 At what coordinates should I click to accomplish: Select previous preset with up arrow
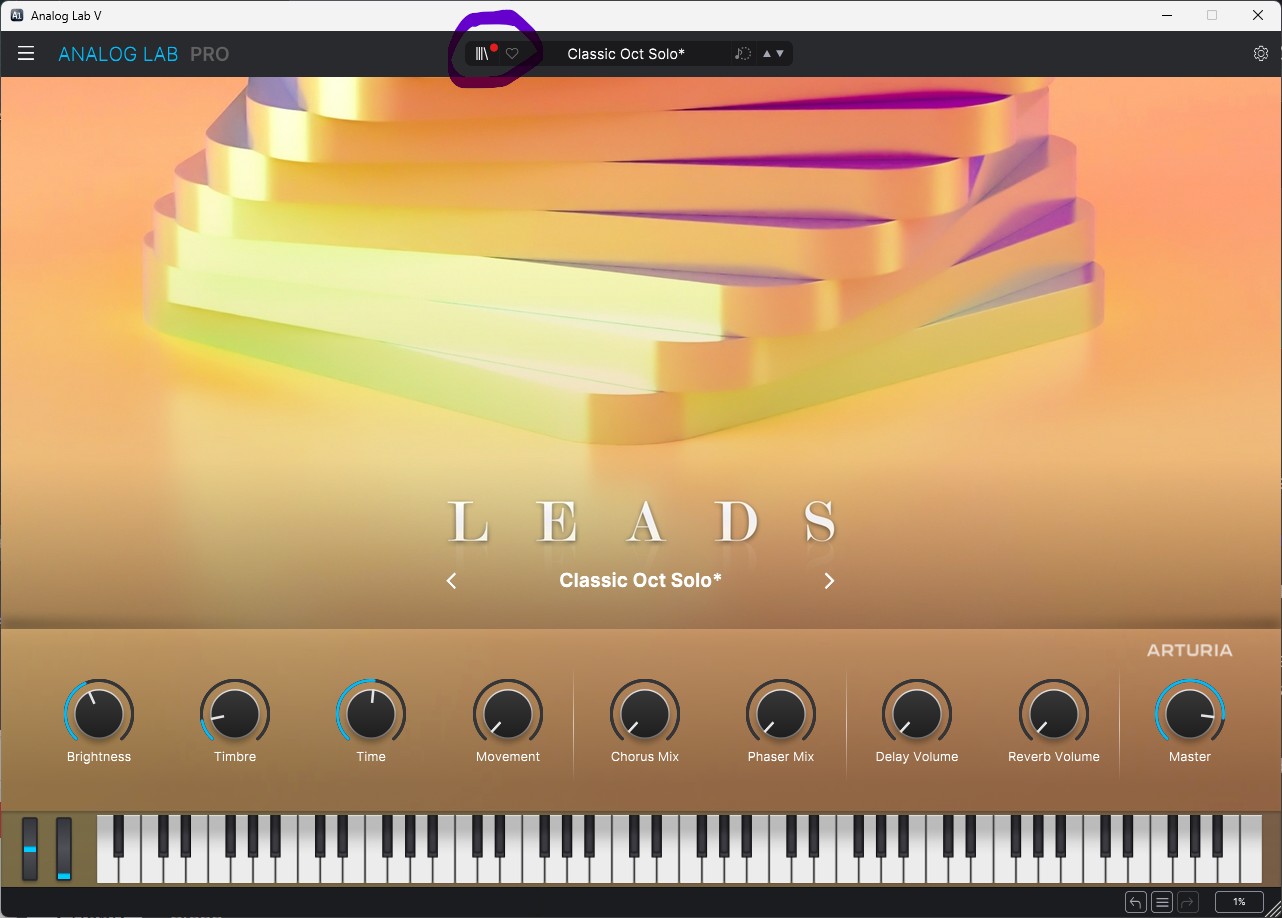tap(767, 54)
